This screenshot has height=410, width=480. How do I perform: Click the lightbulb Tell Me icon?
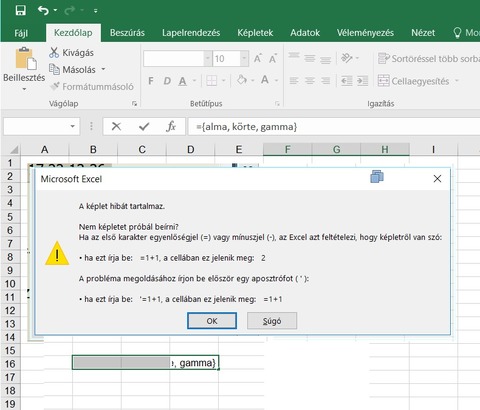point(457,32)
